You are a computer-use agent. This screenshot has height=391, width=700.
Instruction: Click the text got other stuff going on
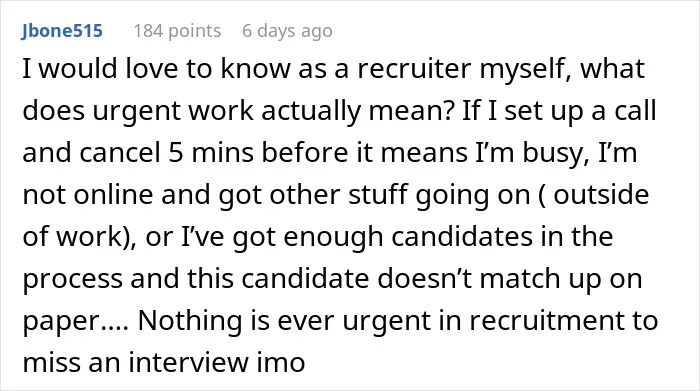click(374, 196)
